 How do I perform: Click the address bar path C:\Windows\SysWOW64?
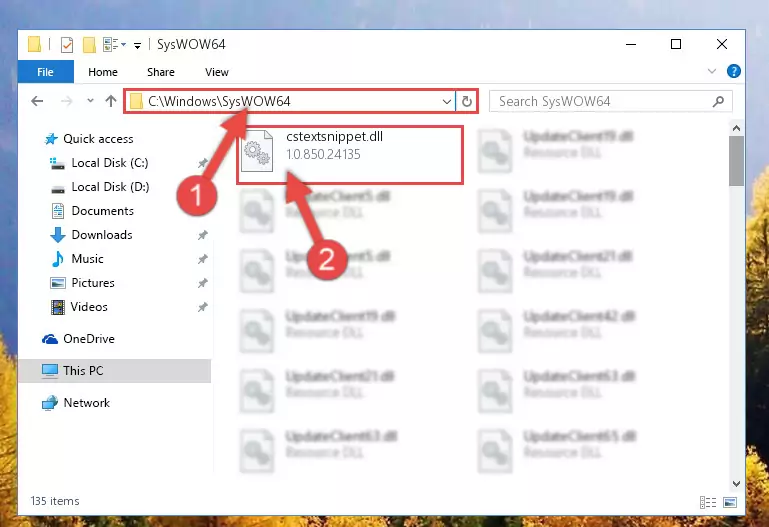point(219,101)
